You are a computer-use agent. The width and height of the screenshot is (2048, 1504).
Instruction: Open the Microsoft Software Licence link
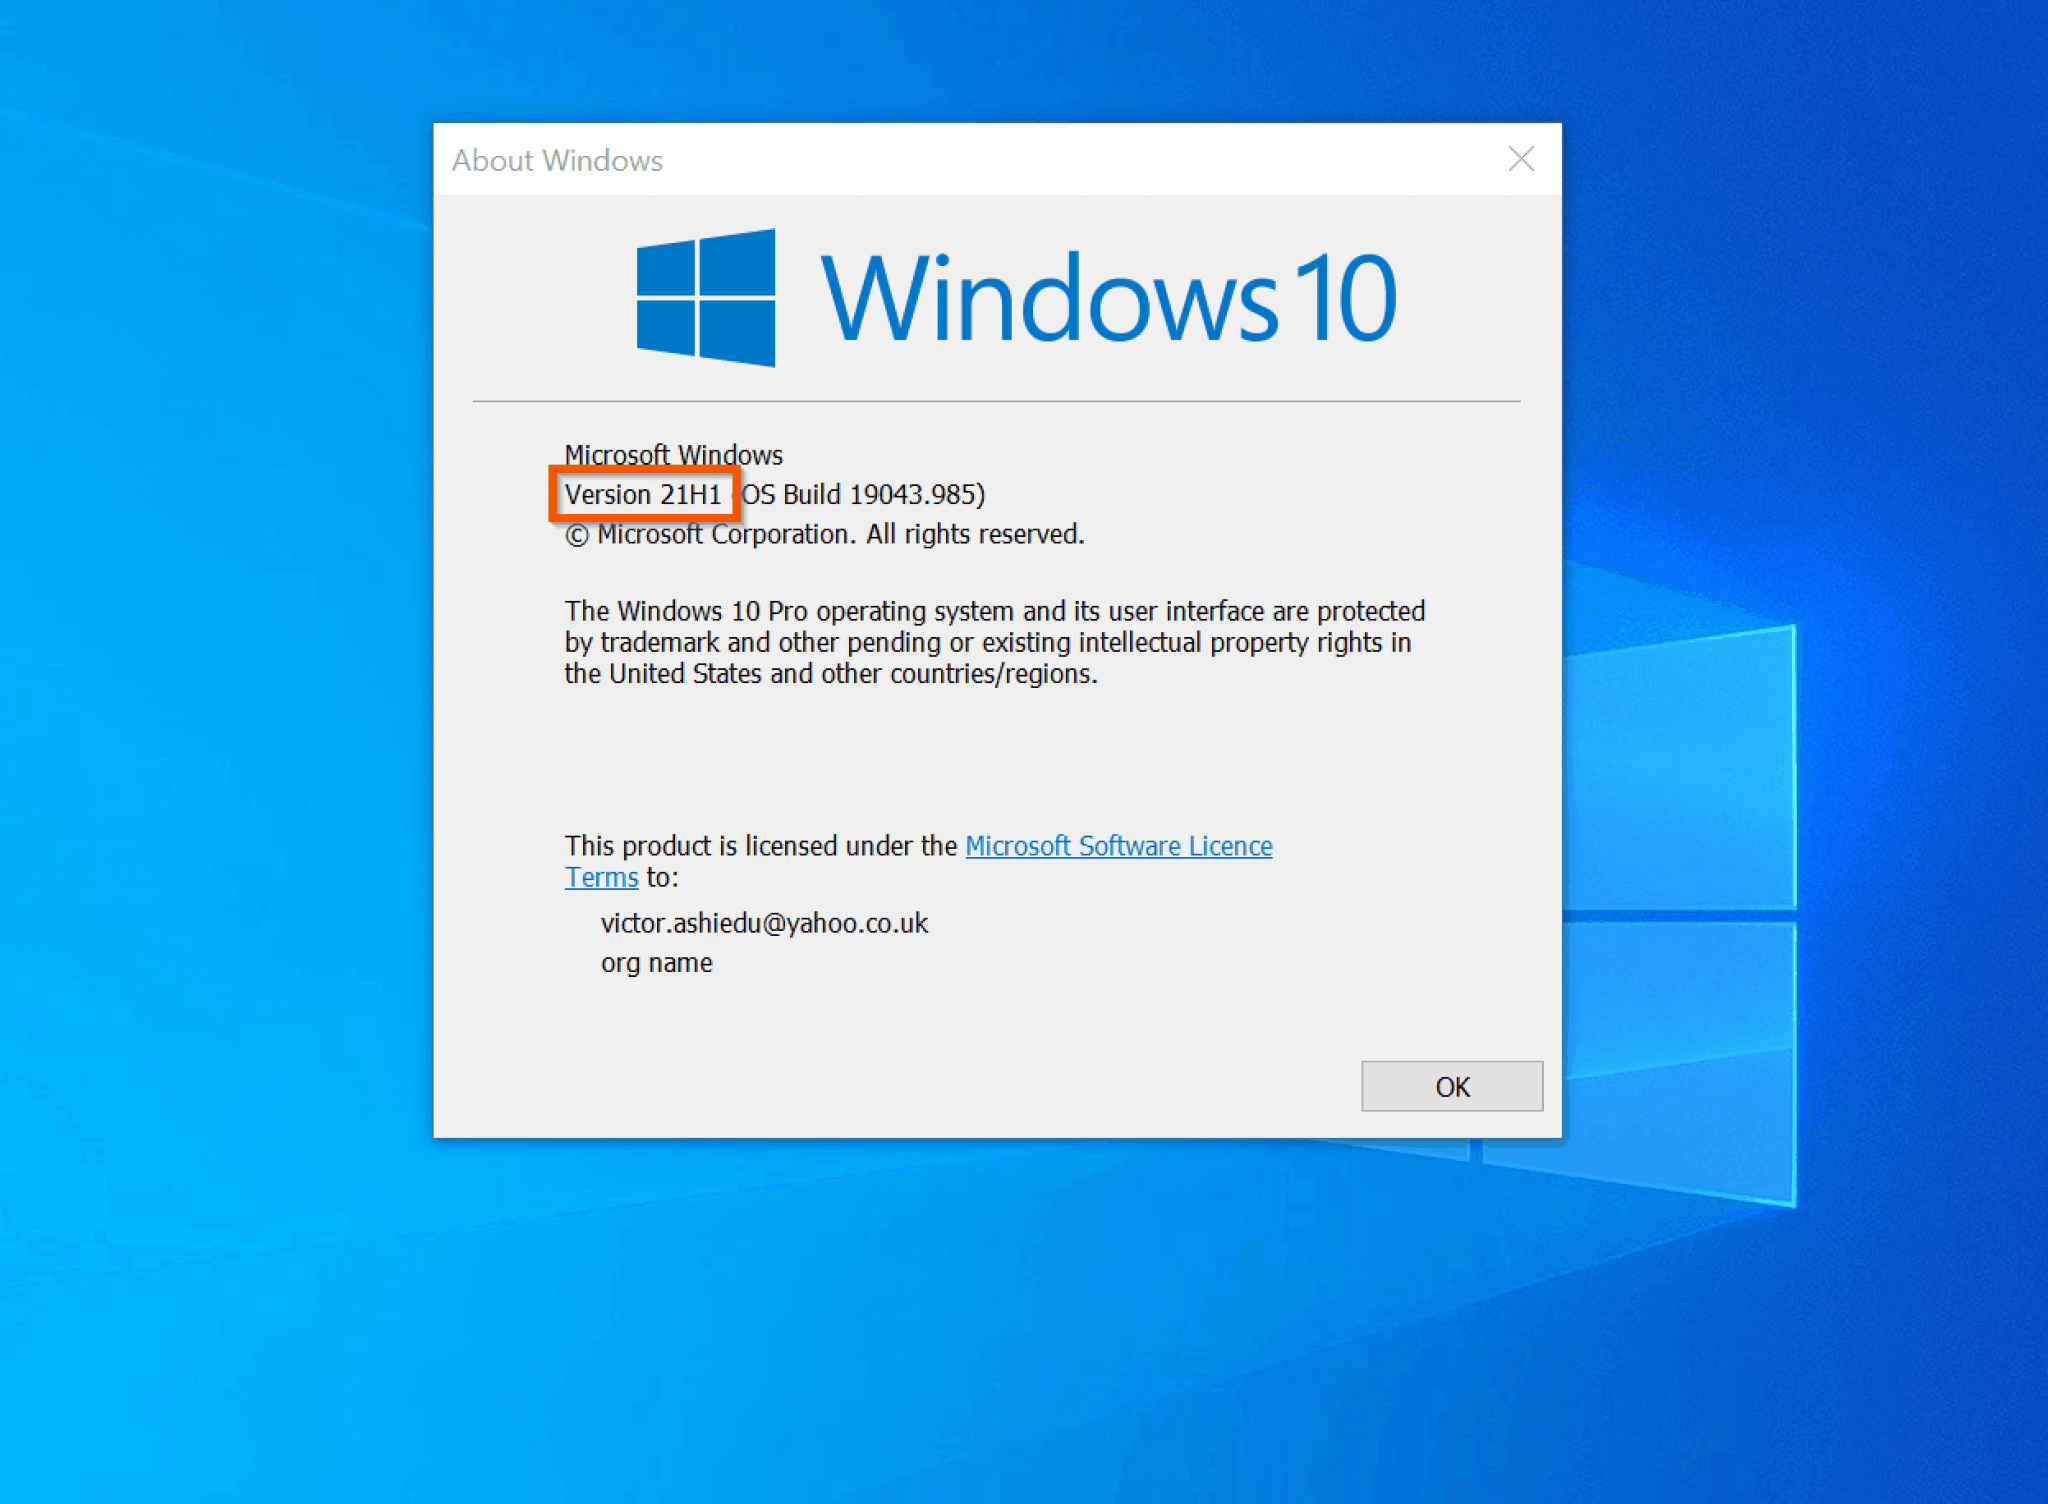(1118, 846)
